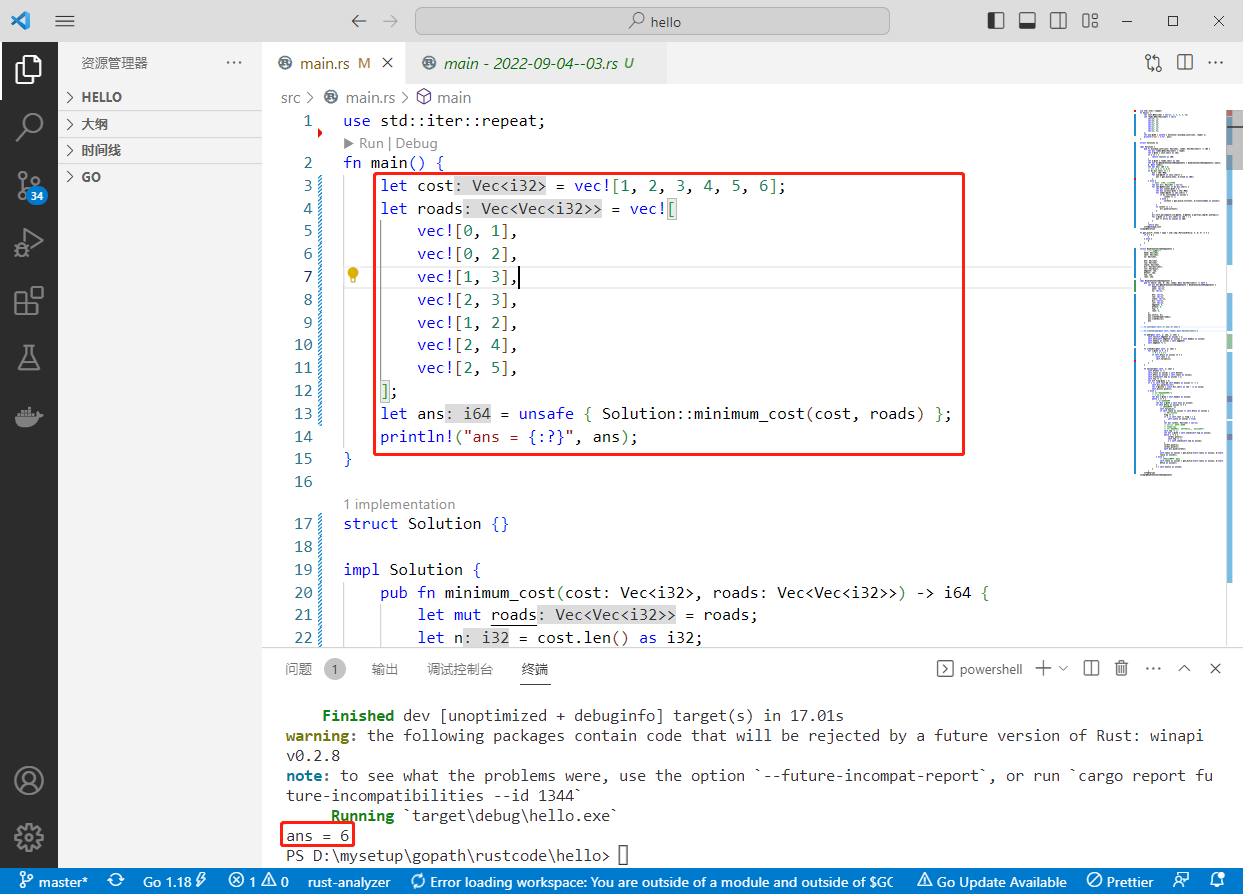Screen dimensions: 1243x894
Task: Create a new terminal with plus icon
Action: coord(1043,668)
